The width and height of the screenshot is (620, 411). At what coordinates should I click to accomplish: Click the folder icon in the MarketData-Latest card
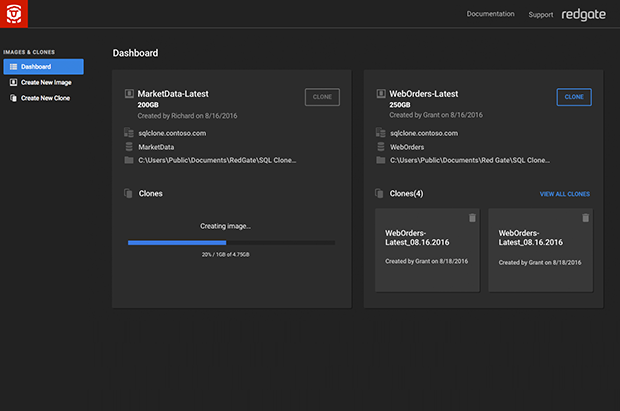click(129, 160)
